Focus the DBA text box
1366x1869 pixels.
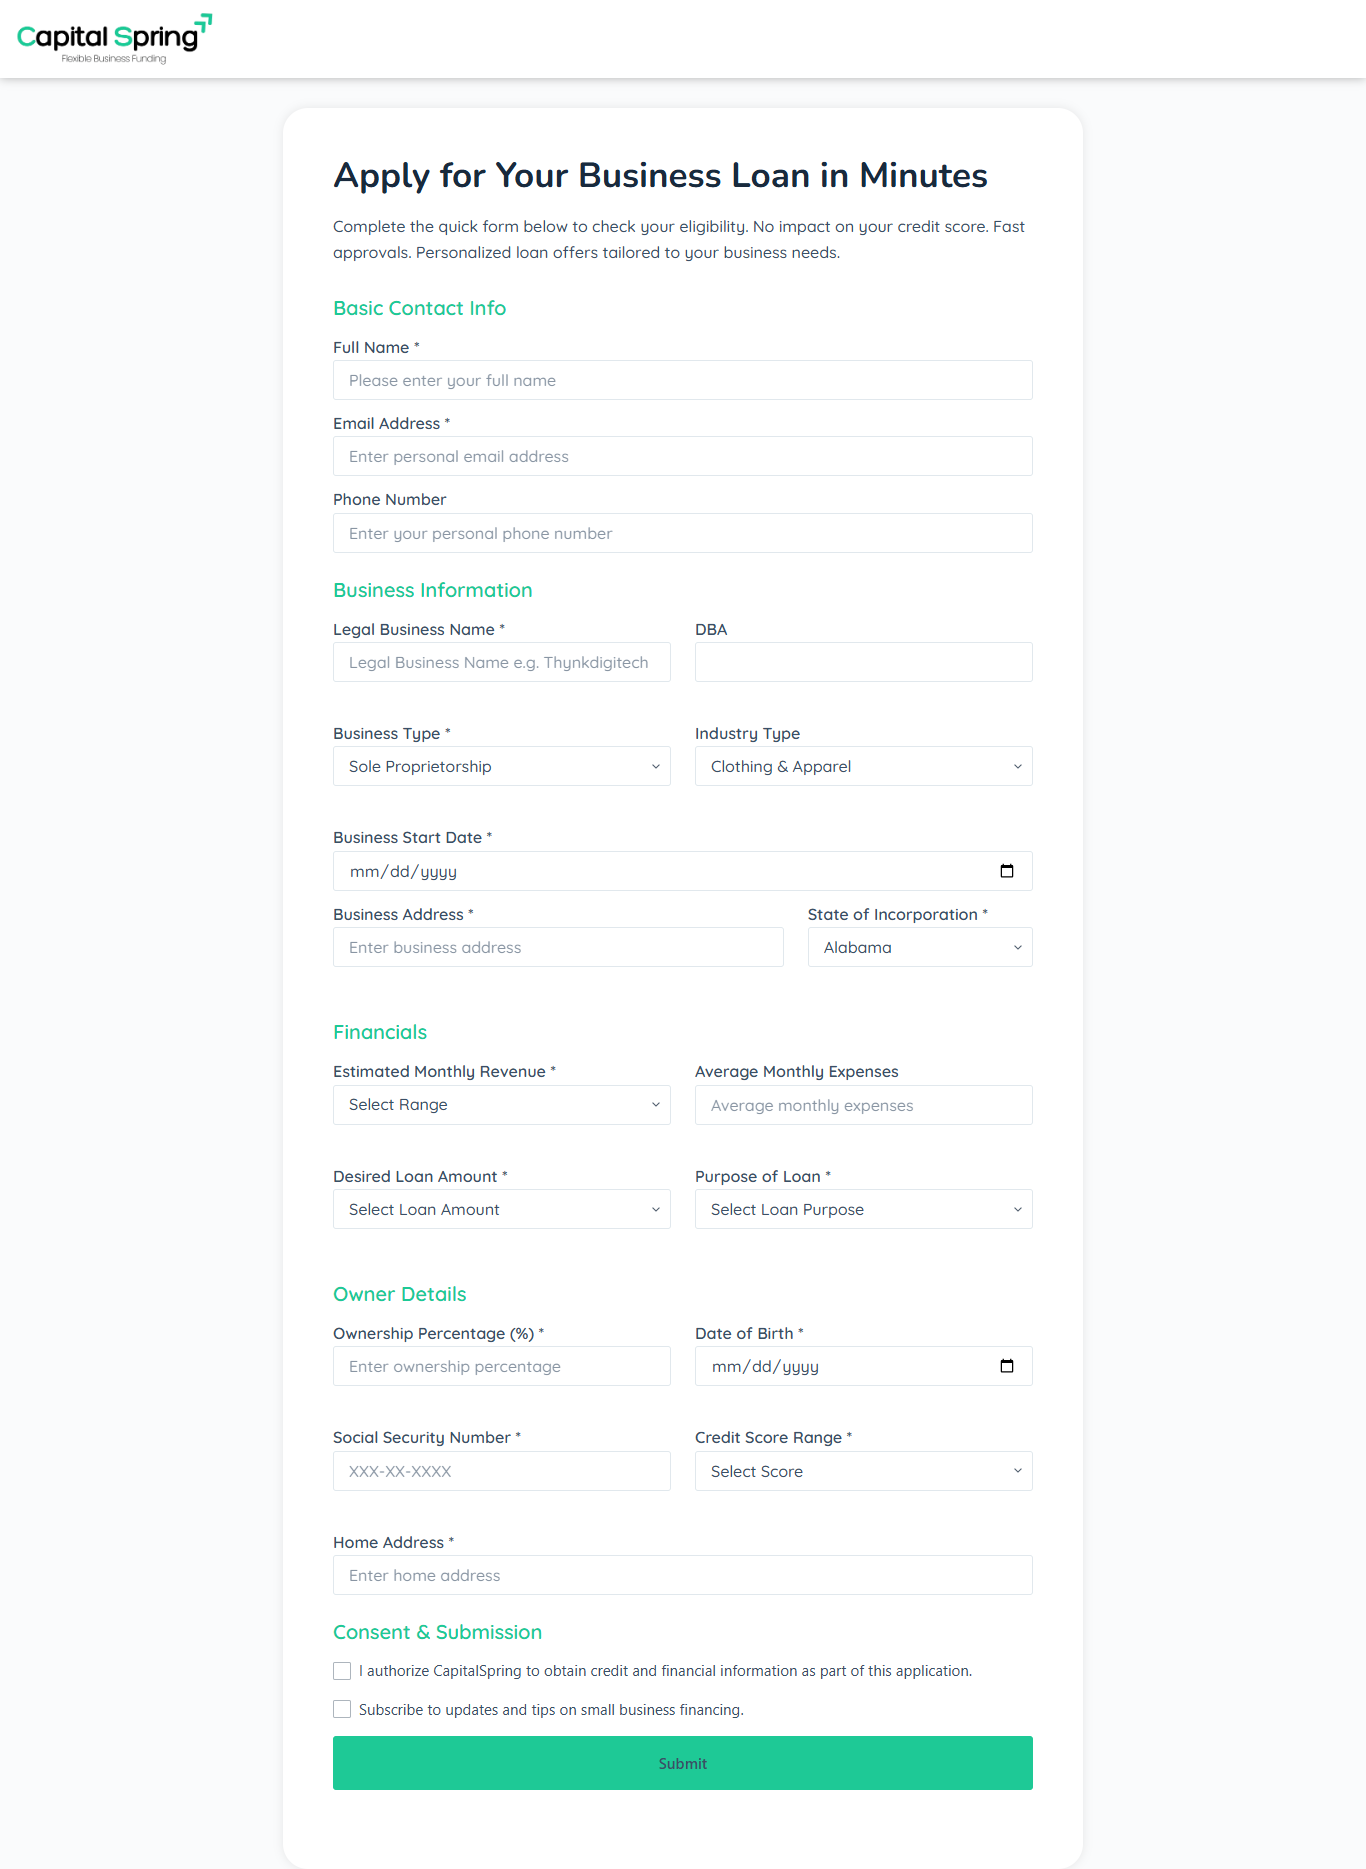863,662
